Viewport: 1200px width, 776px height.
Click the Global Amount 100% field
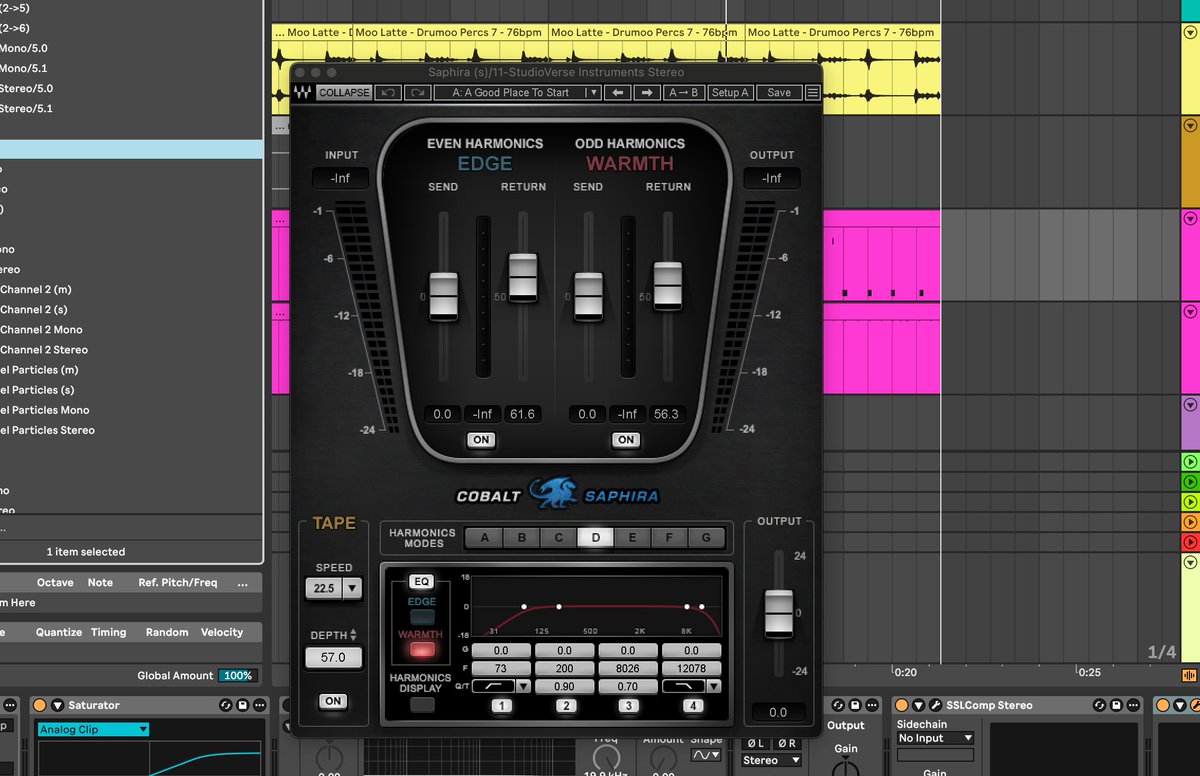(x=238, y=676)
